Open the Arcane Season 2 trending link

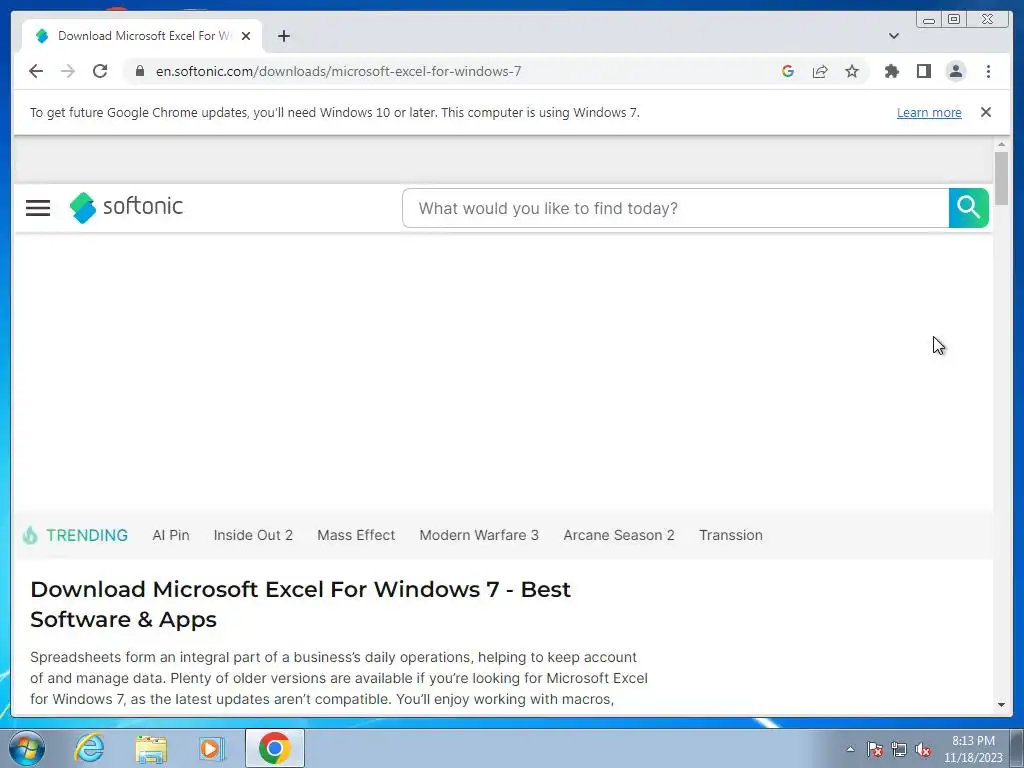pyautogui.click(x=618, y=535)
